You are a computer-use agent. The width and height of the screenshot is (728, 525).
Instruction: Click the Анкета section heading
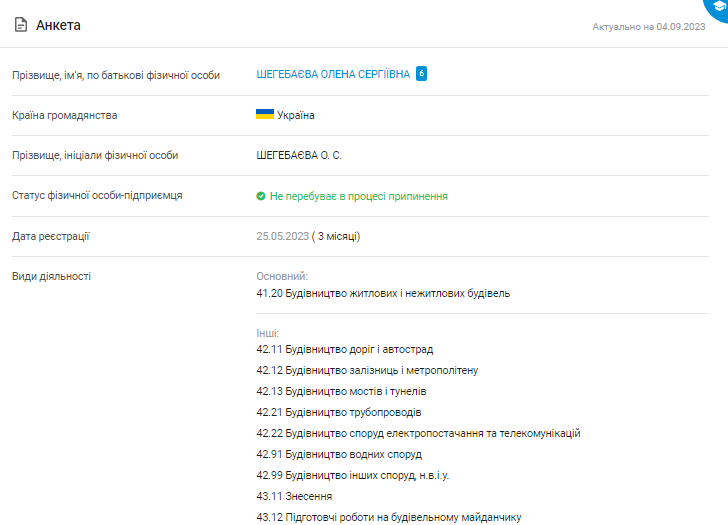[58, 25]
